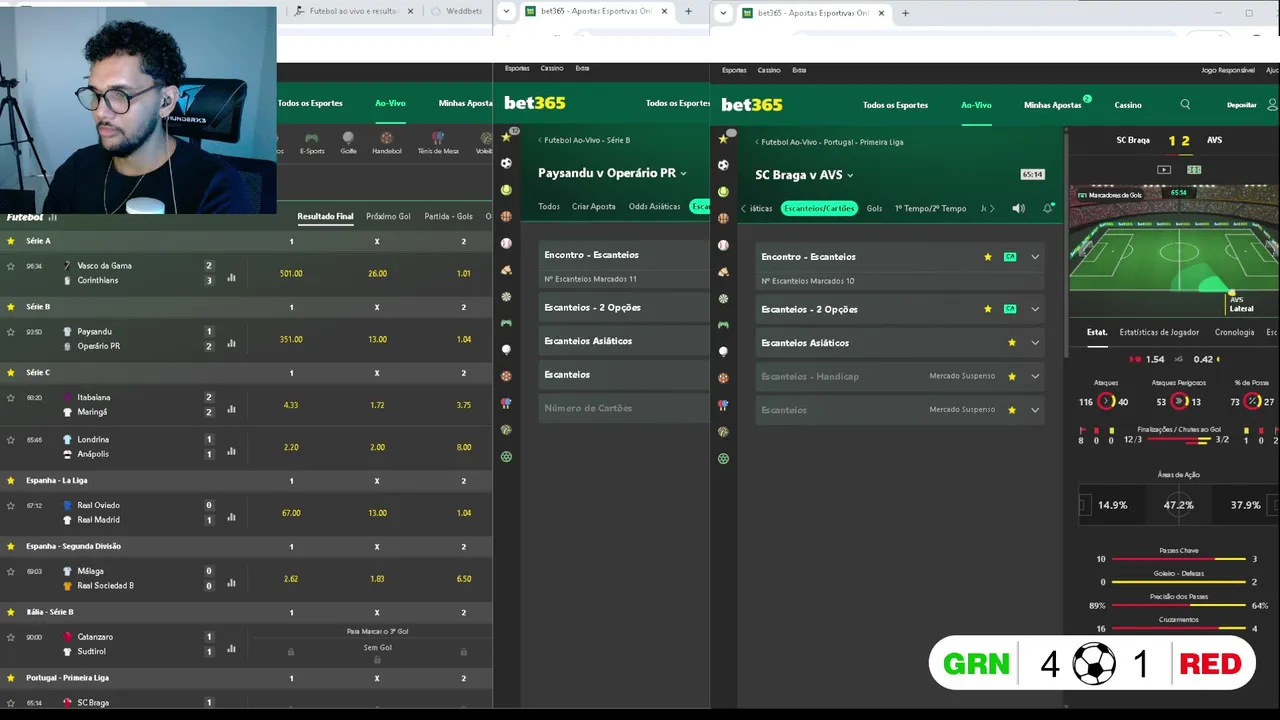Image resolution: width=1280 pixels, height=720 pixels.
Task: Switch to Próximo Gol market tab
Action: 388,216
